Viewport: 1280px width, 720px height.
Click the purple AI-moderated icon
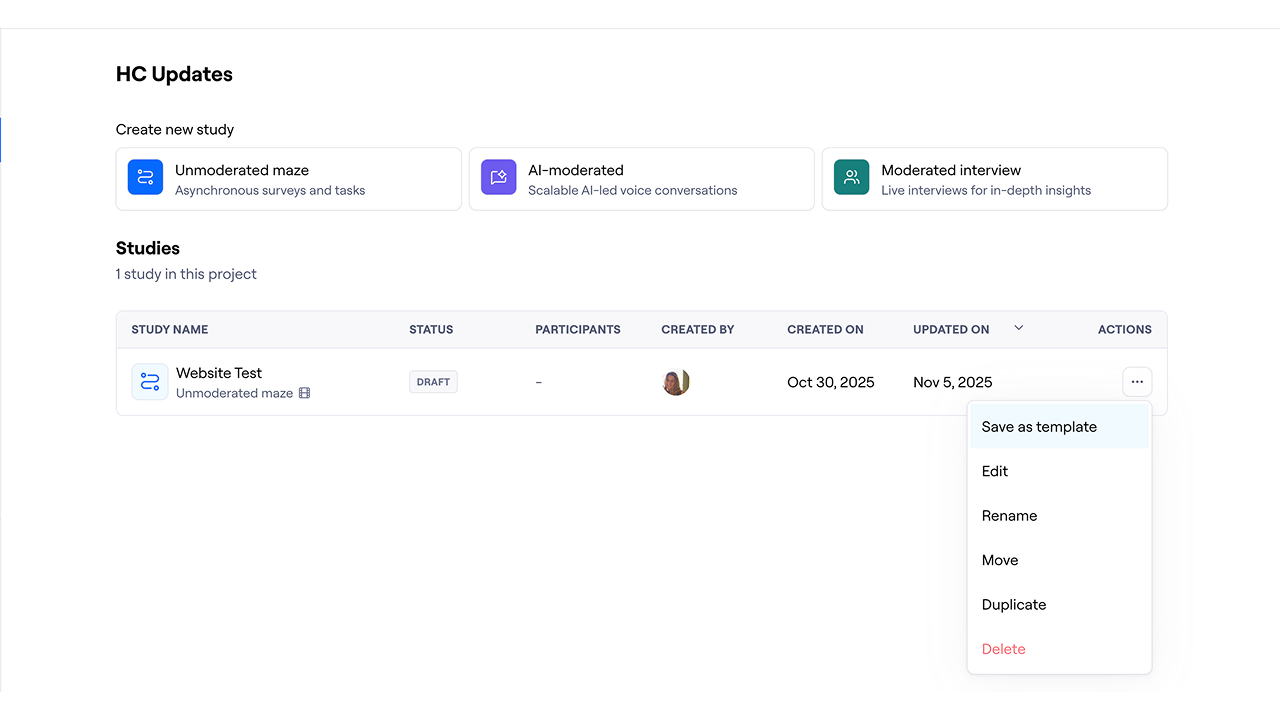click(498, 178)
